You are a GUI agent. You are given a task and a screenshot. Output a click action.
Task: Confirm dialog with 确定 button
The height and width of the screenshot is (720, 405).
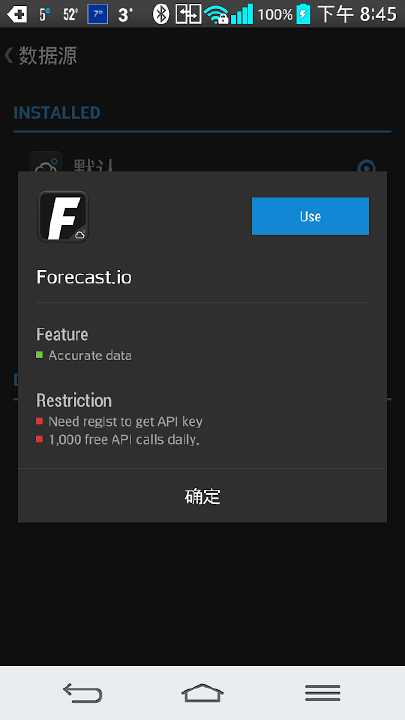click(x=202, y=496)
